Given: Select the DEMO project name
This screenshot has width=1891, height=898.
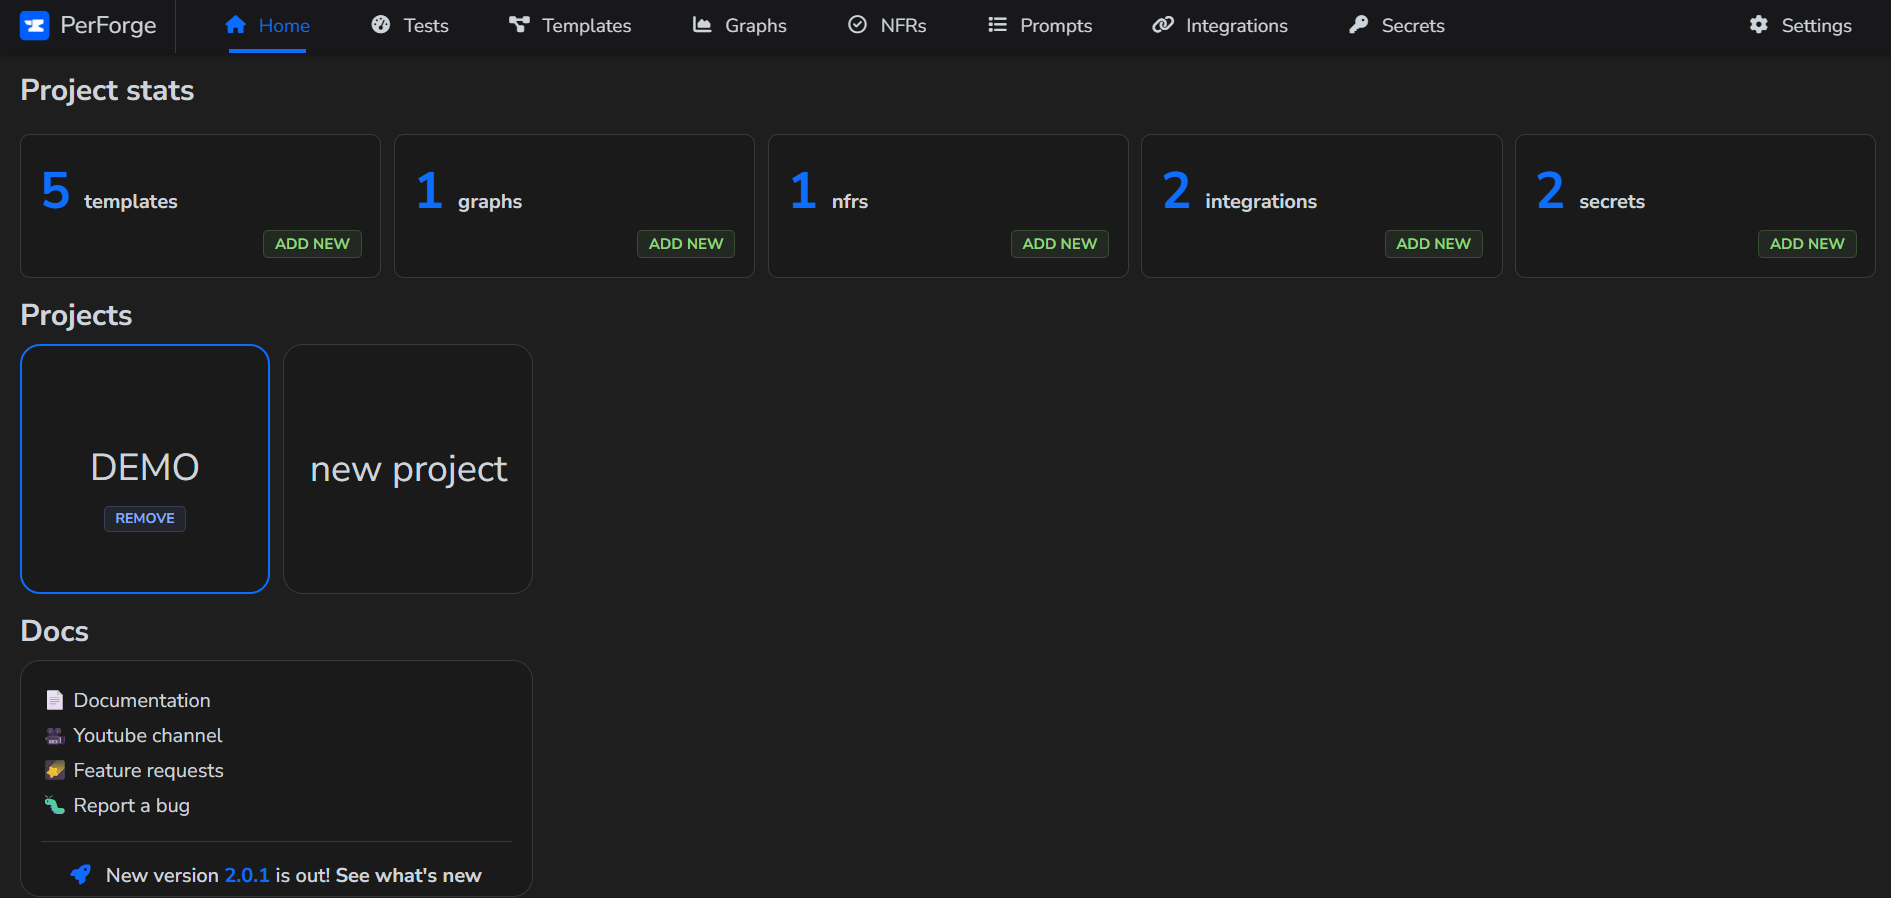Looking at the screenshot, I should [145, 467].
